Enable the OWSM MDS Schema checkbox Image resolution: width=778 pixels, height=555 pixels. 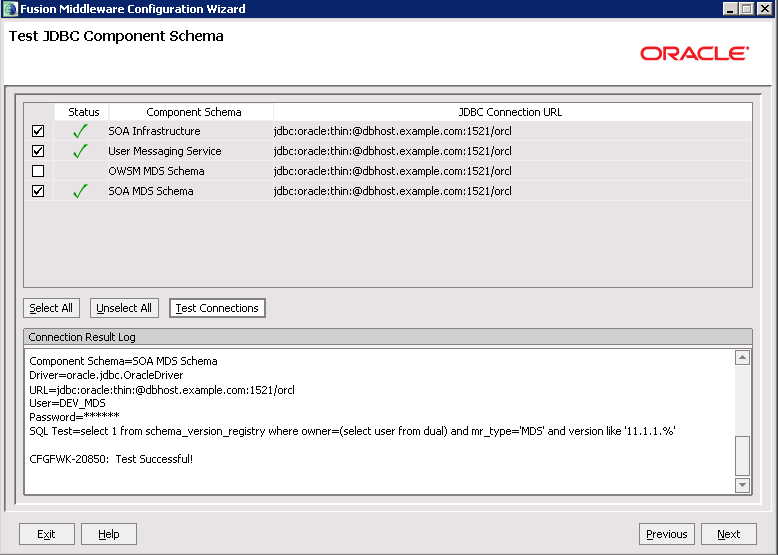[38, 171]
